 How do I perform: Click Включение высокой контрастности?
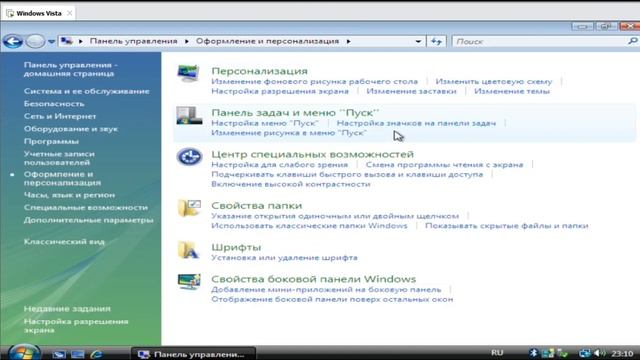tap(291, 184)
